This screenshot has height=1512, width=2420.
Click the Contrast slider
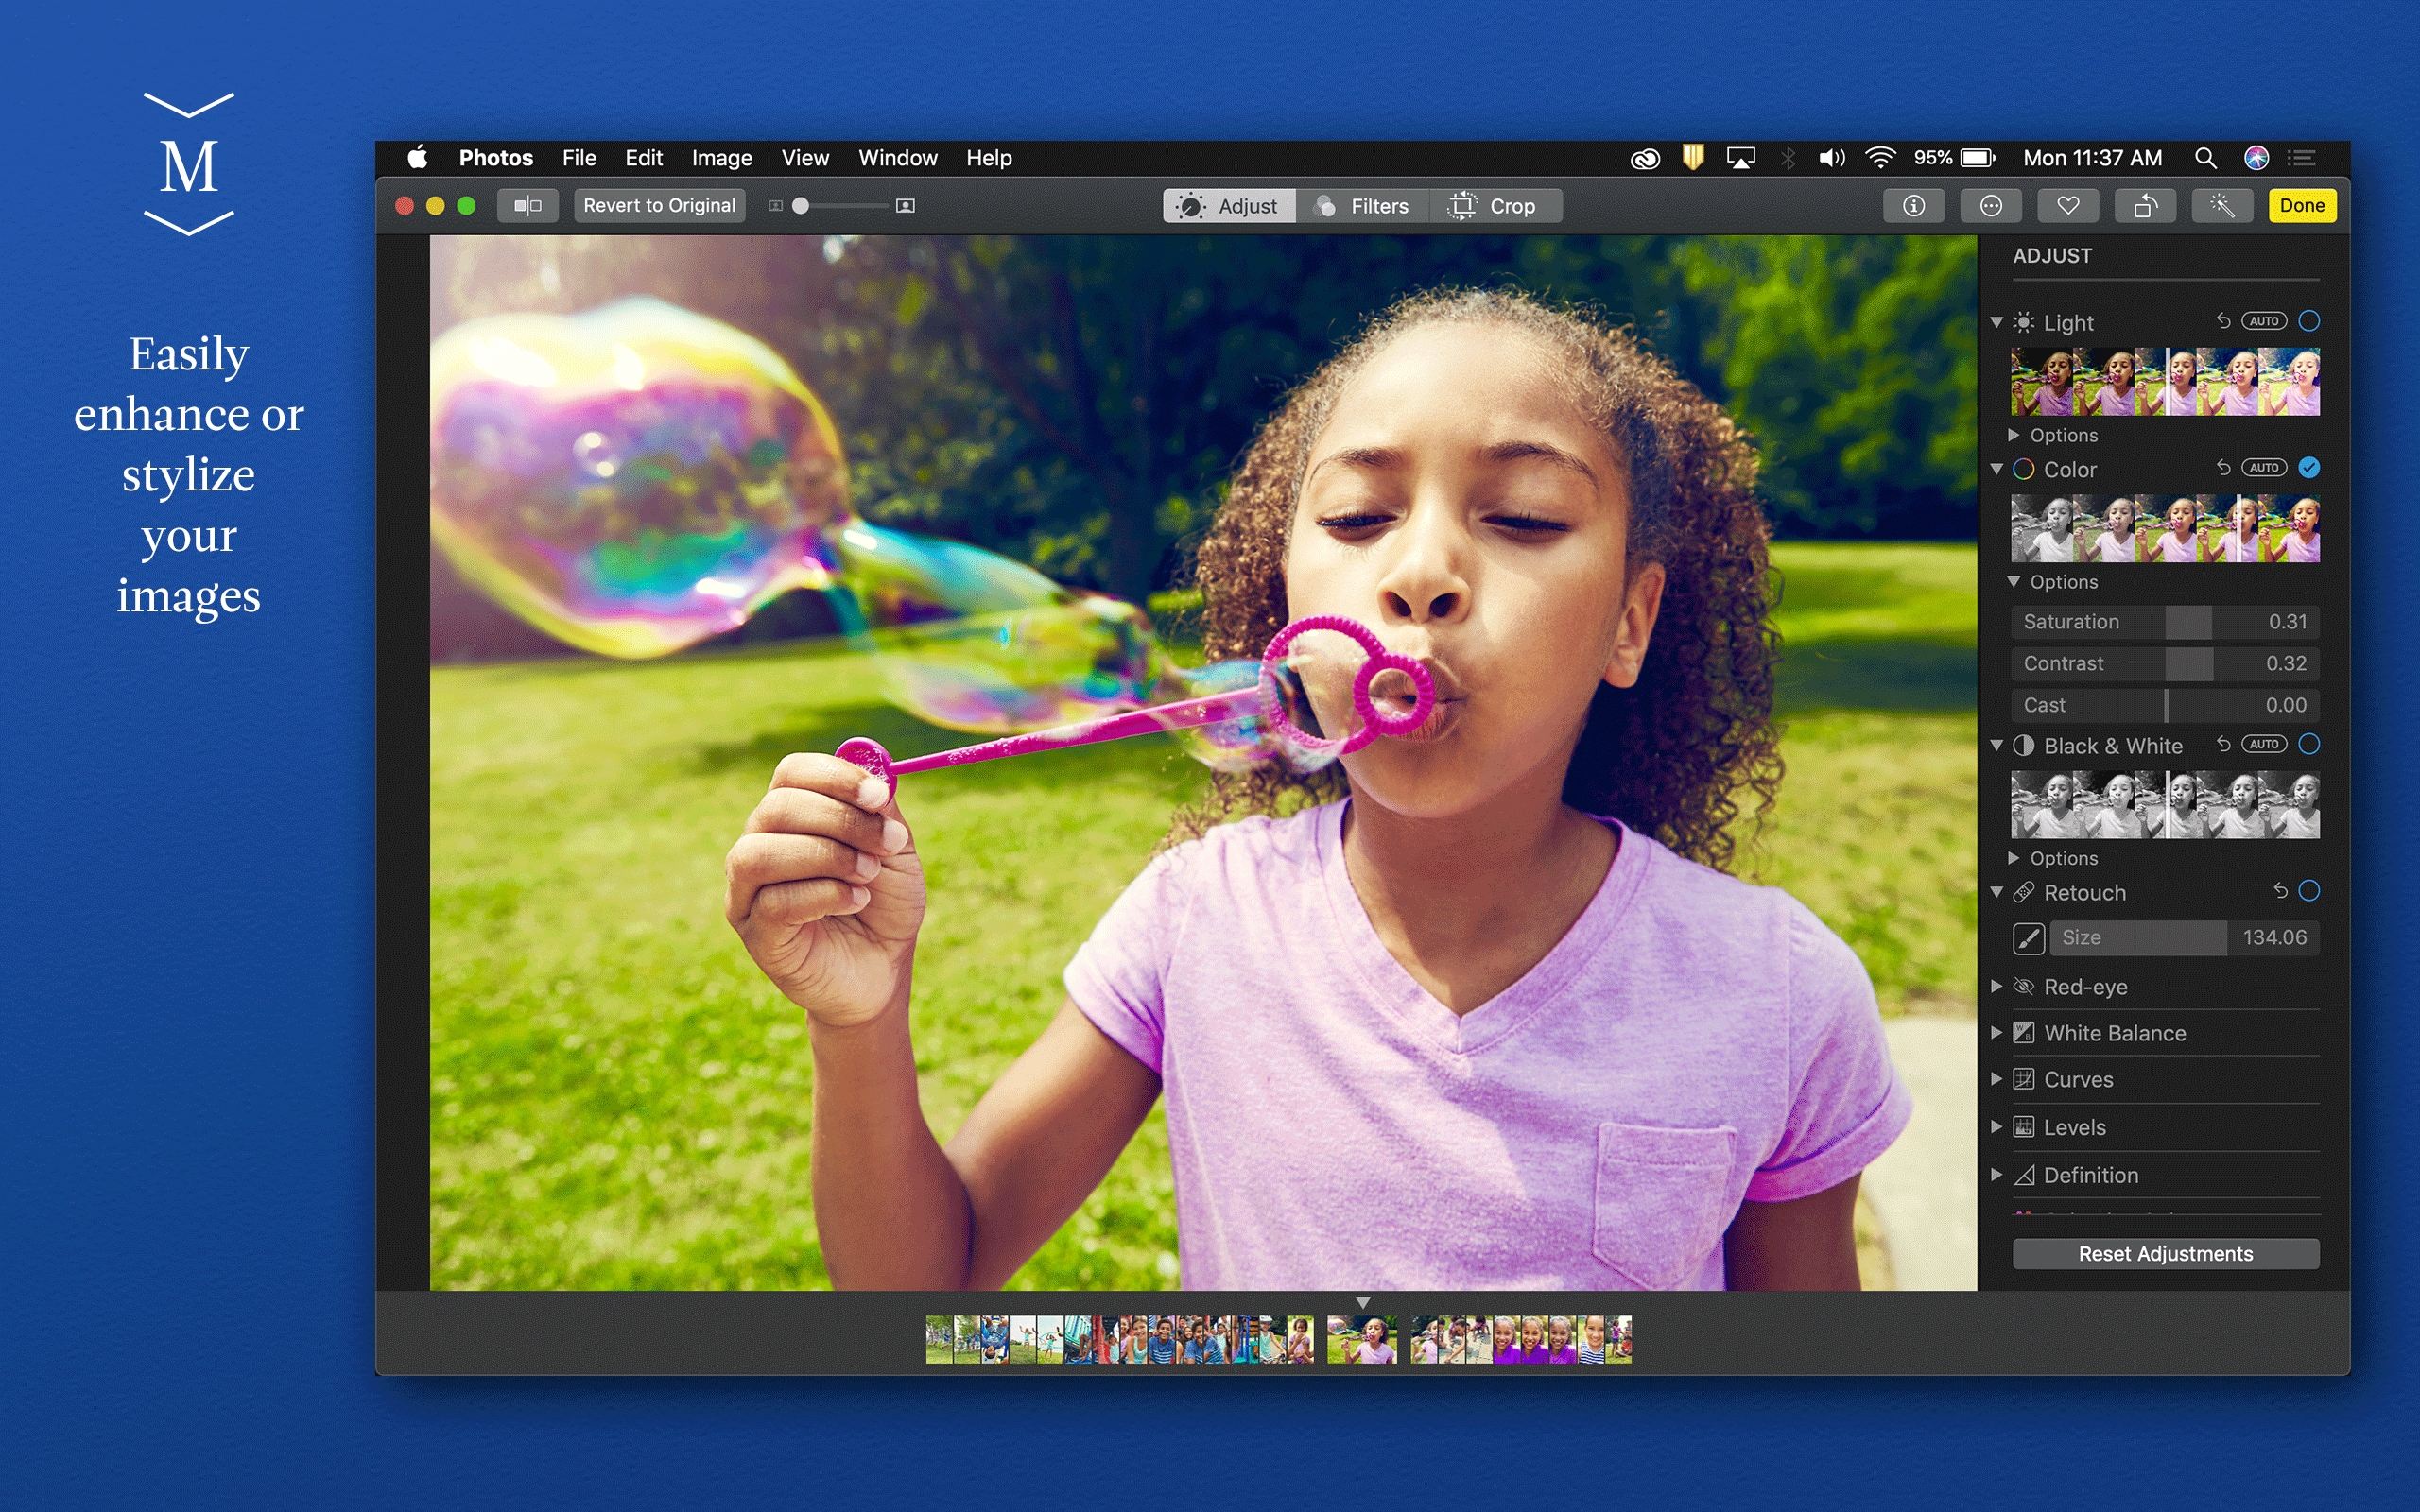(x=2165, y=664)
